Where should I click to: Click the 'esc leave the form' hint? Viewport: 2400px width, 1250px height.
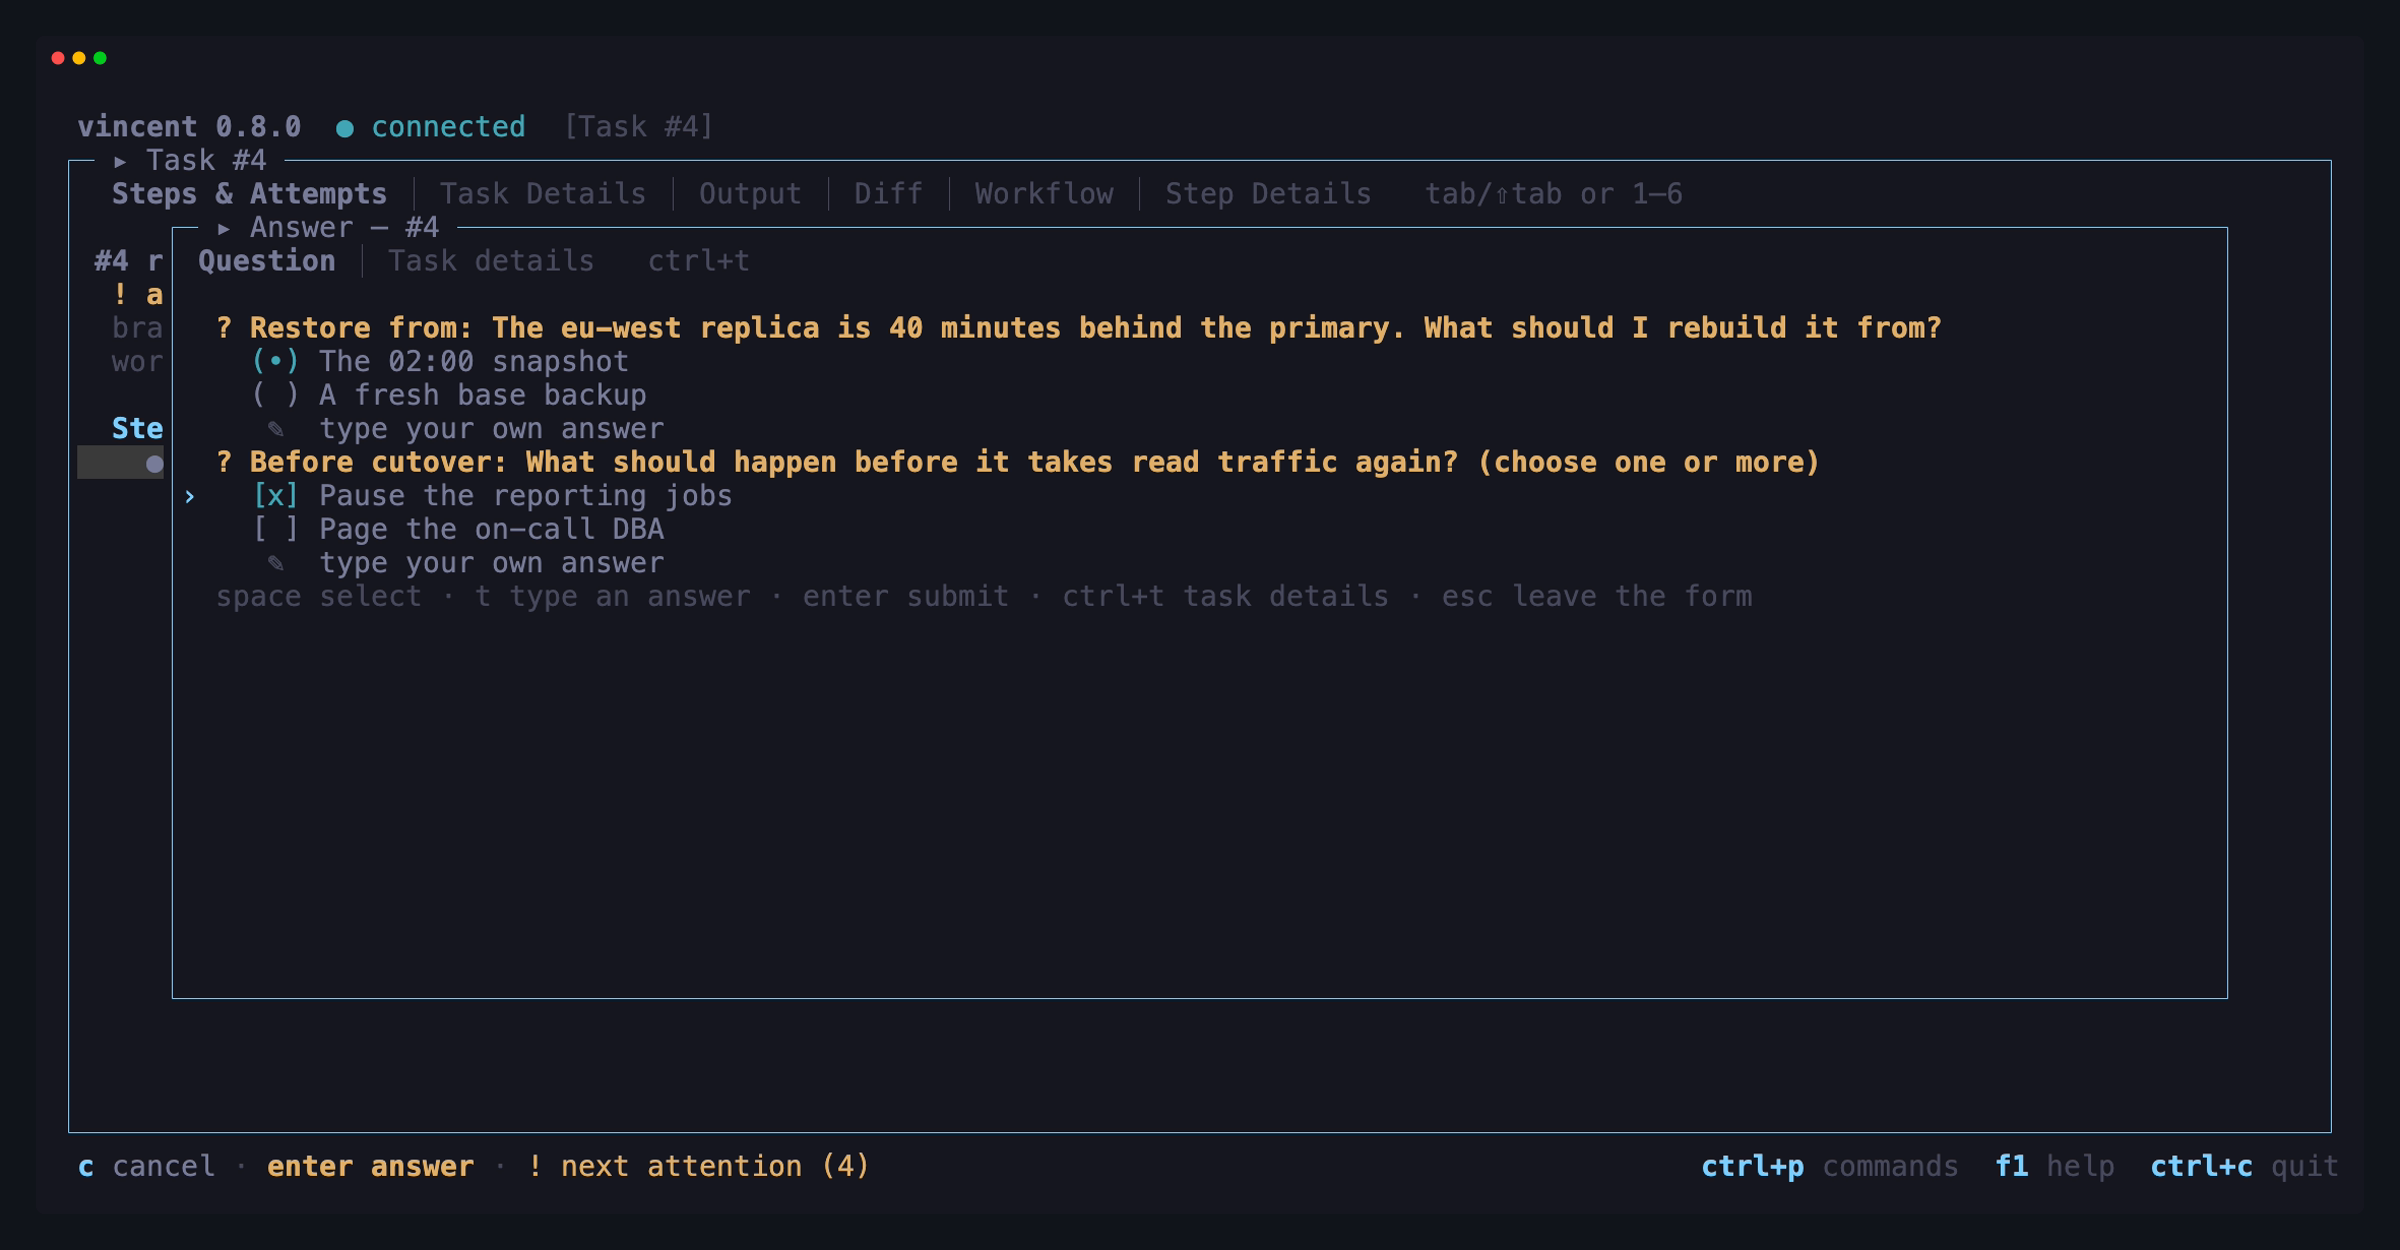click(1596, 597)
